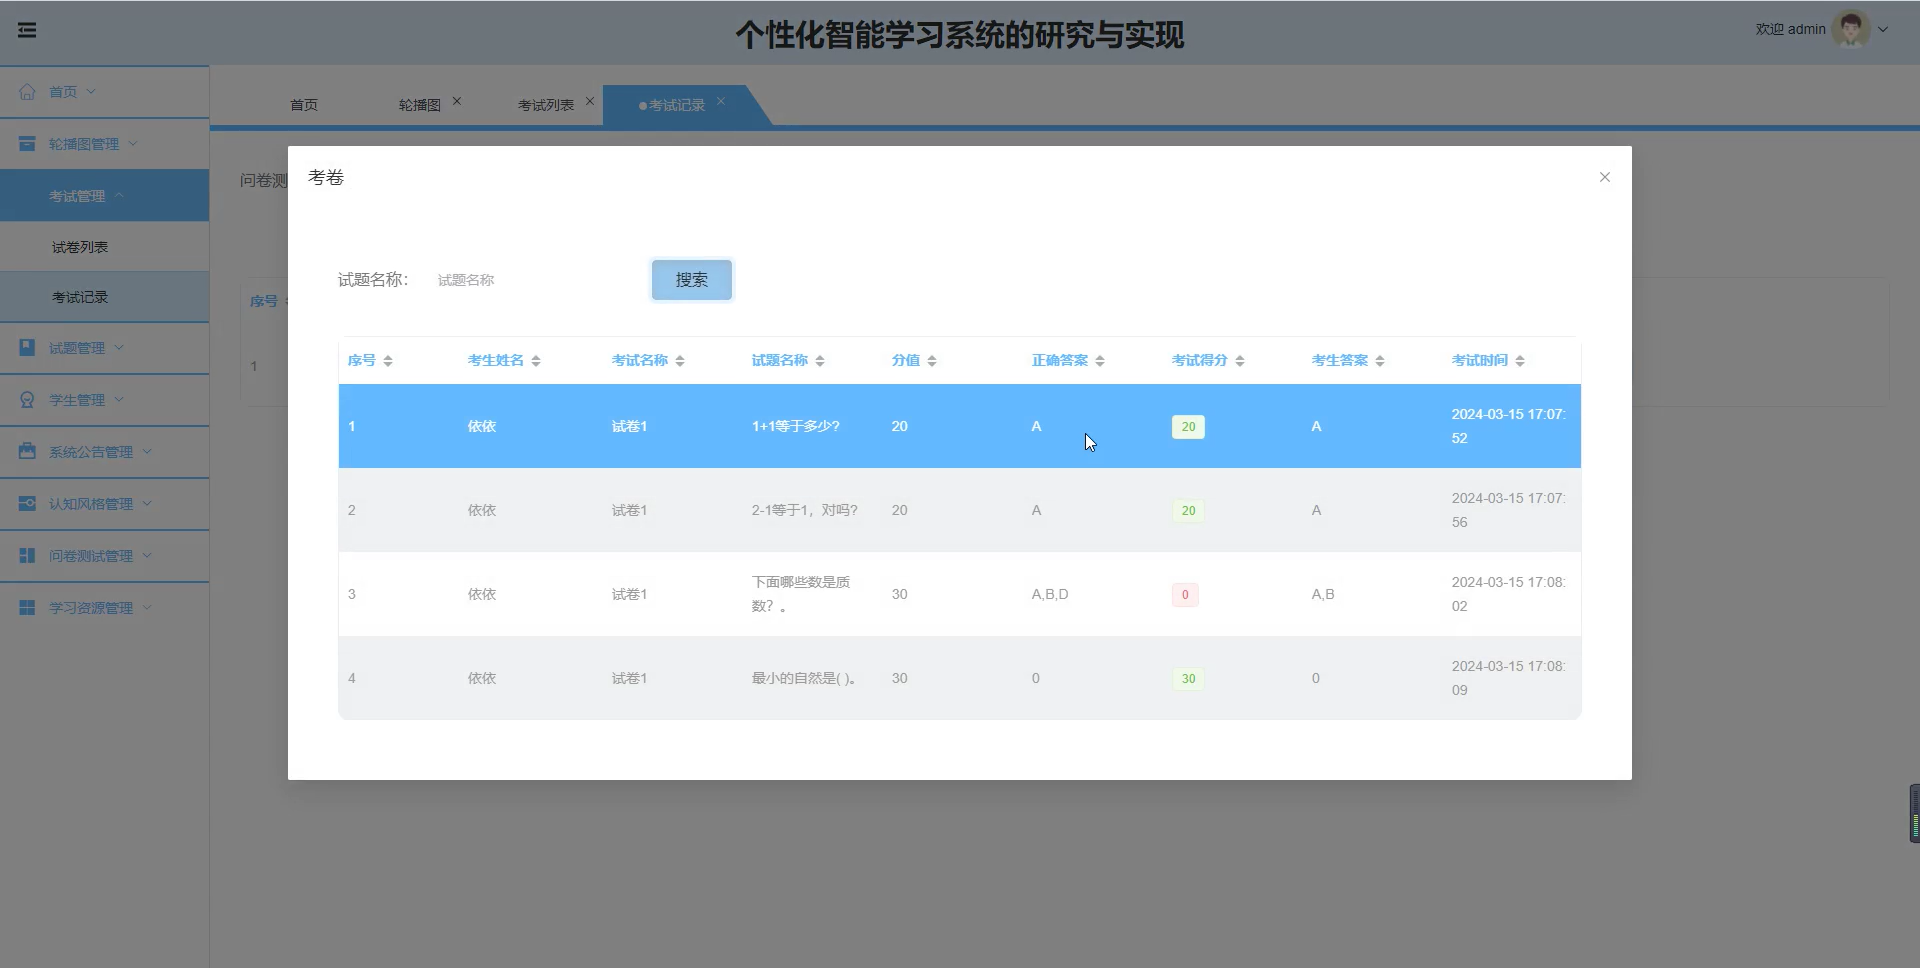This screenshot has height=968, width=1920.
Task: Switch to the 首页 tab
Action: tap(303, 104)
